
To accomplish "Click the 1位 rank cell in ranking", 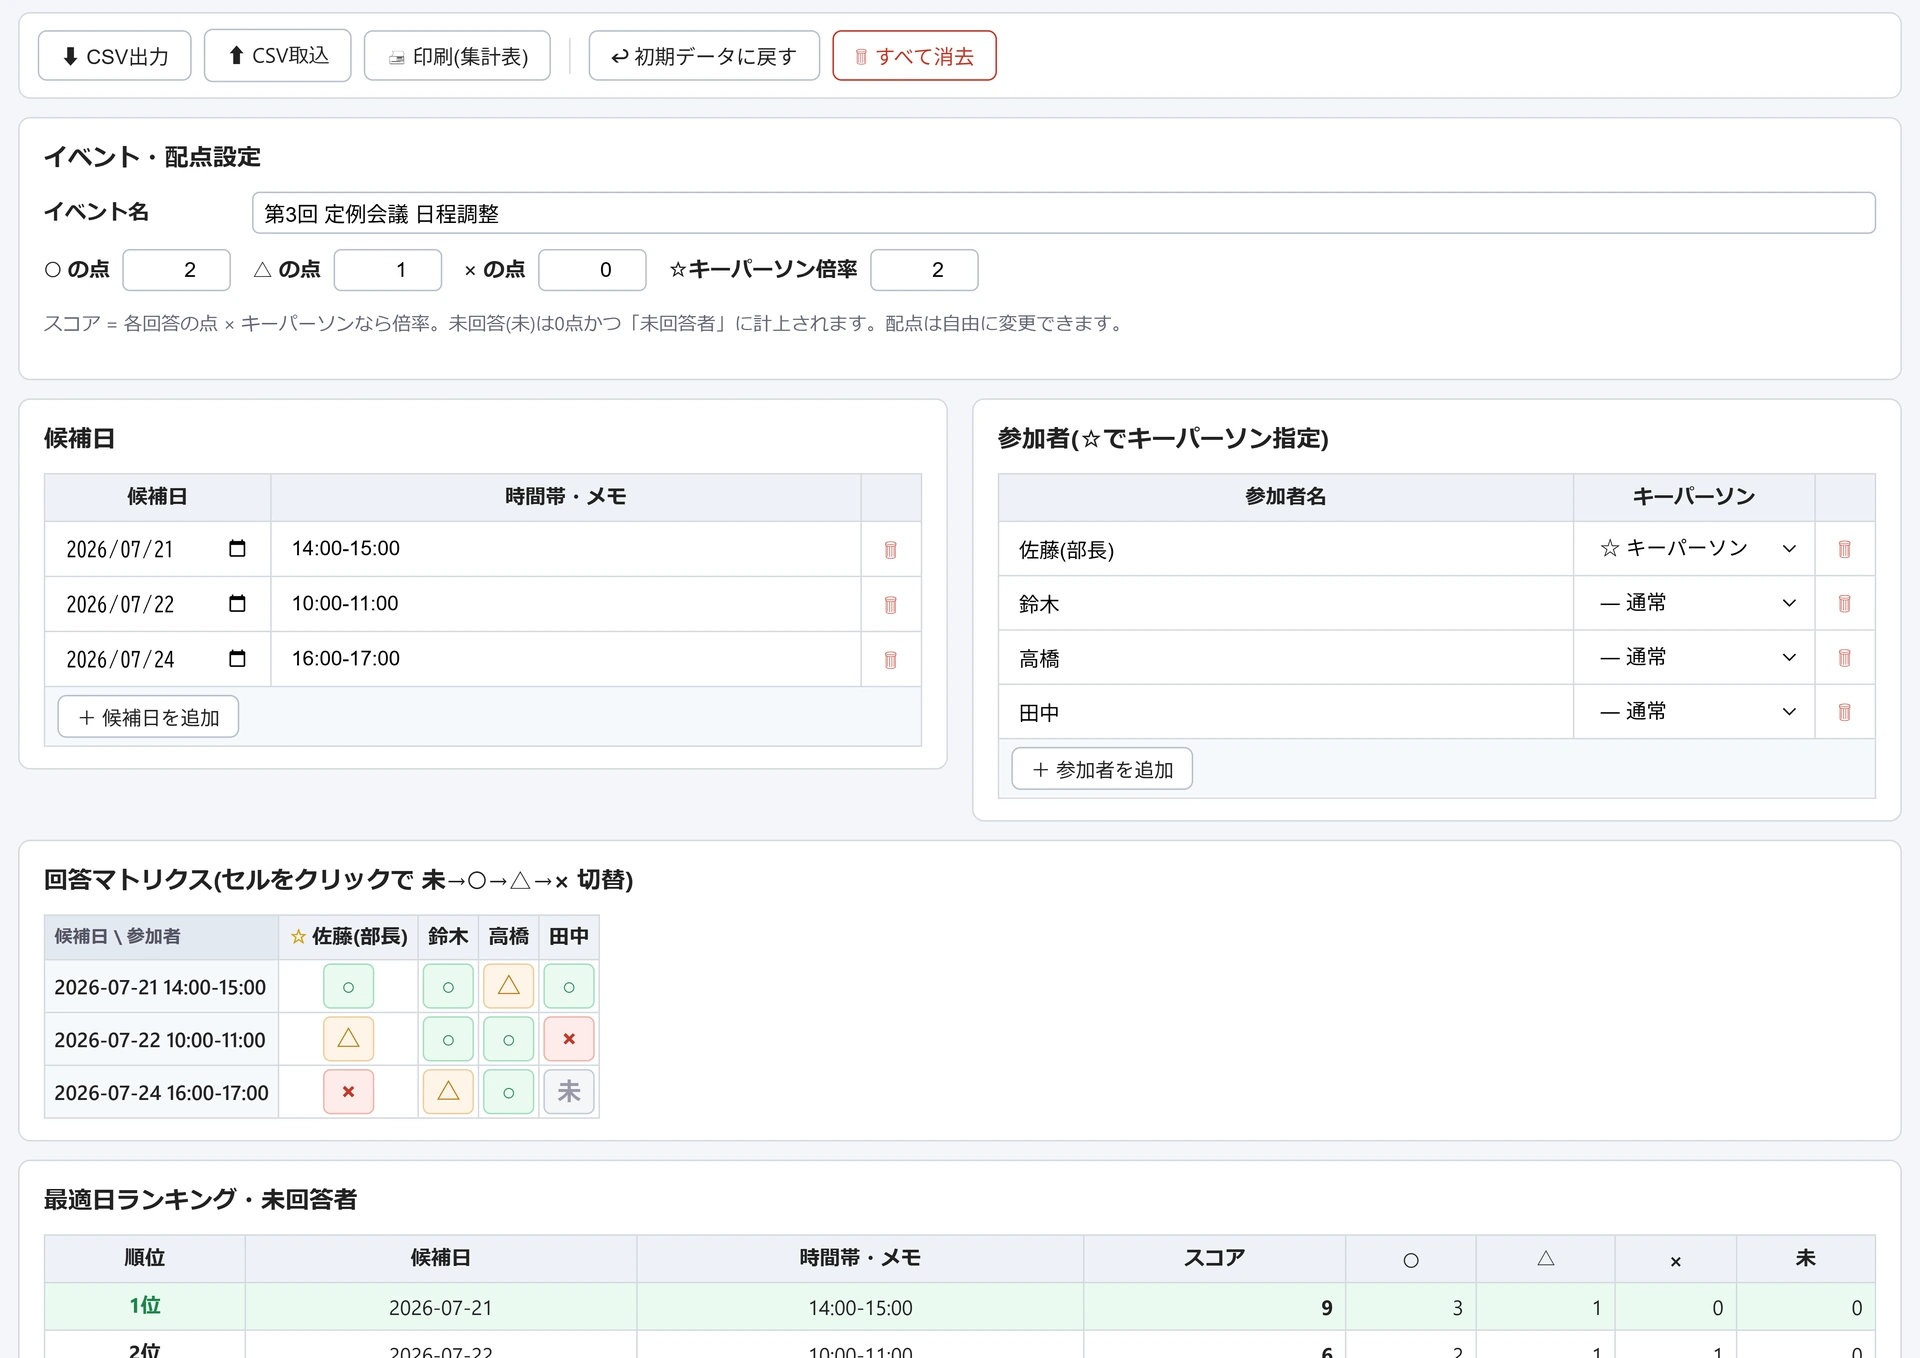I will 145,1306.
